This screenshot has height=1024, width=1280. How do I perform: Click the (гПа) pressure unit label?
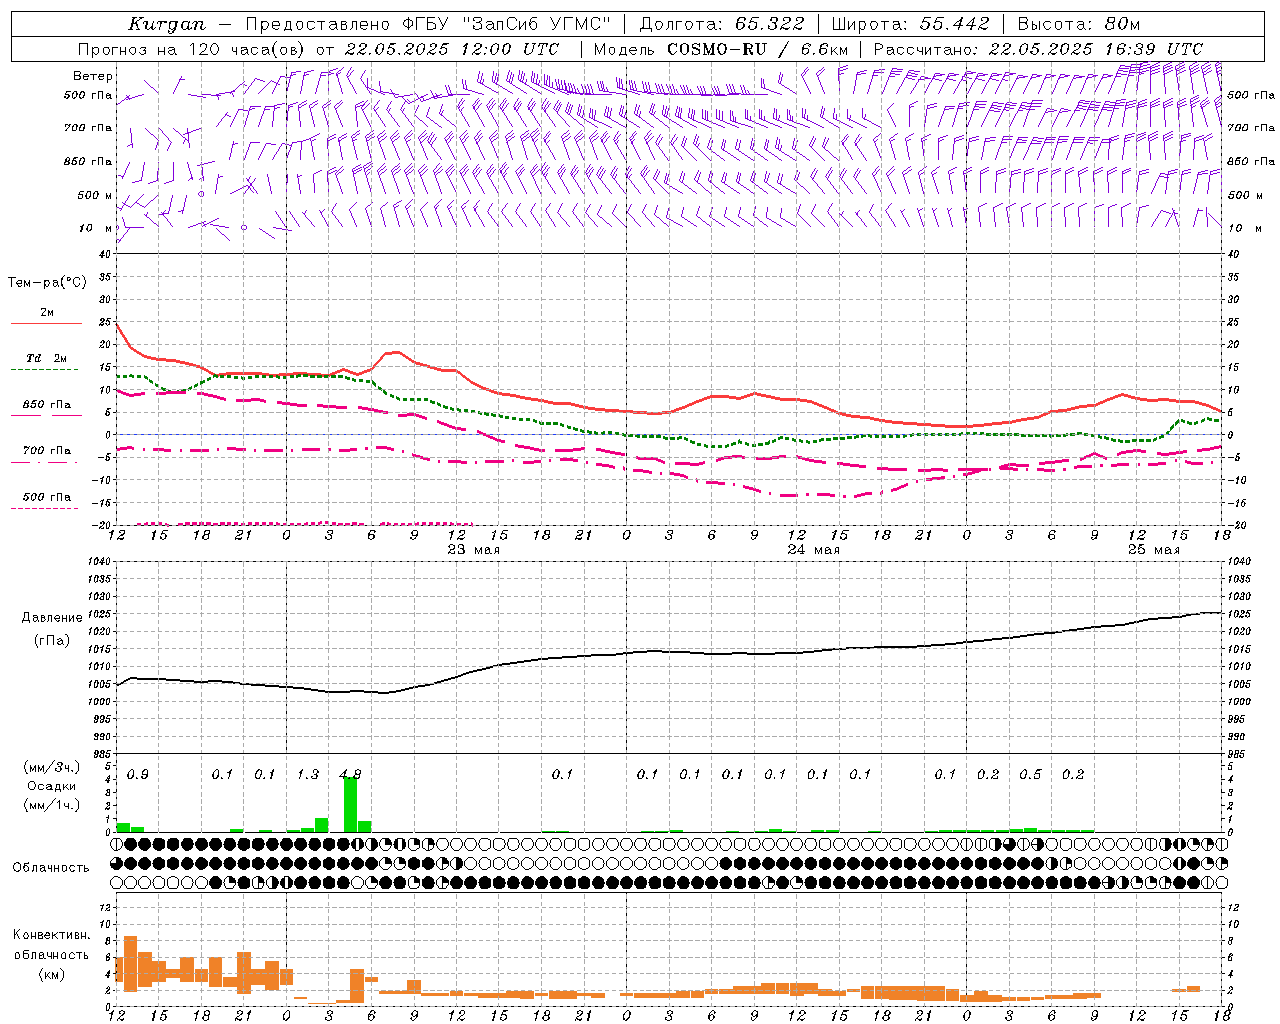tap(51, 641)
